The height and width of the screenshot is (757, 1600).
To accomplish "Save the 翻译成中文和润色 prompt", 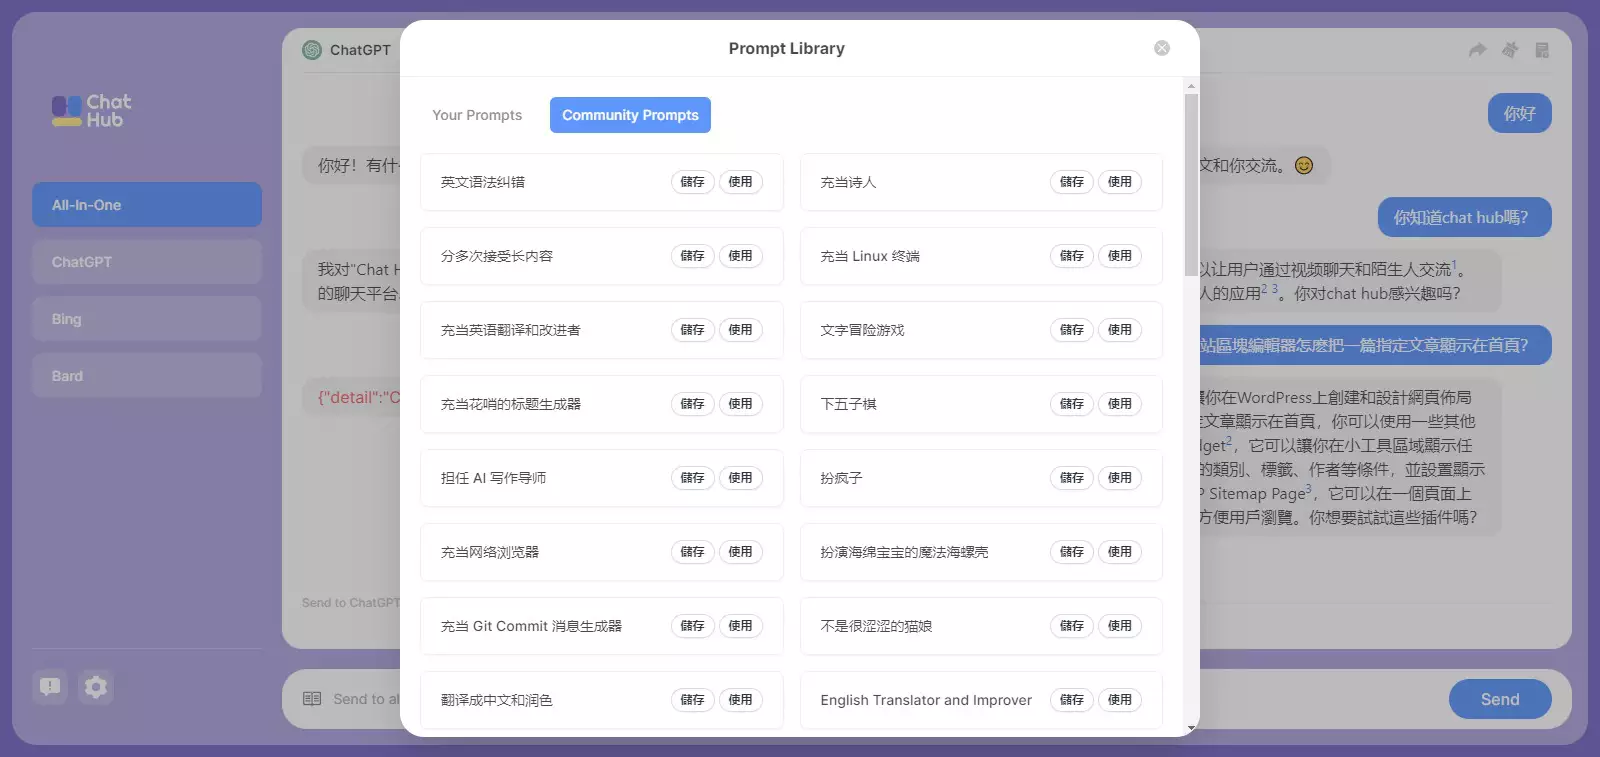I will click(x=692, y=700).
